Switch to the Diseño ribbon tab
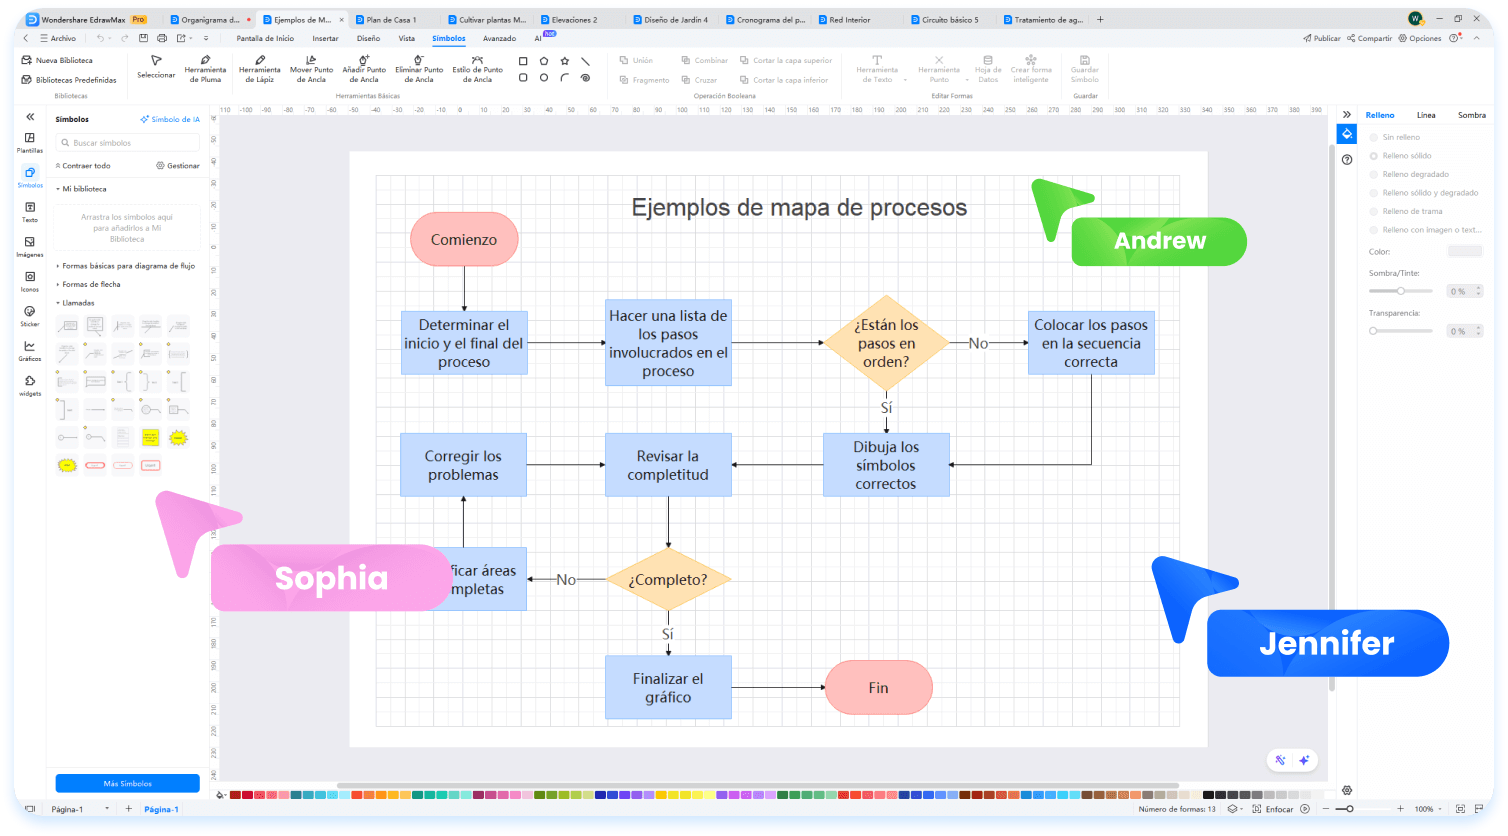The width and height of the screenshot is (1508, 836). tap(368, 38)
